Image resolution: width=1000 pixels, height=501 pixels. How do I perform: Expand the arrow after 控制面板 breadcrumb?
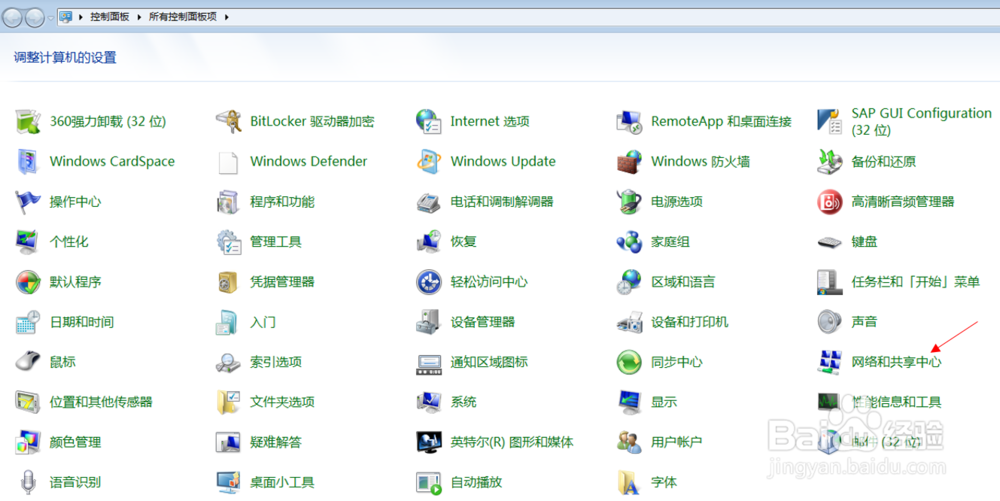point(139,17)
